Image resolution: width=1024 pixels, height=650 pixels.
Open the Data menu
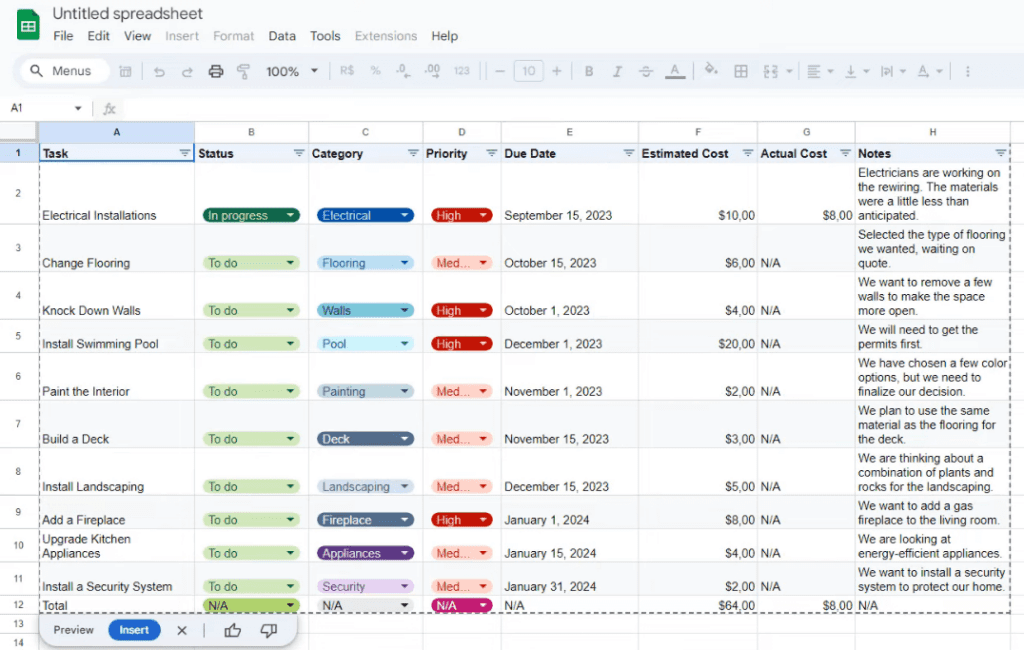281,36
